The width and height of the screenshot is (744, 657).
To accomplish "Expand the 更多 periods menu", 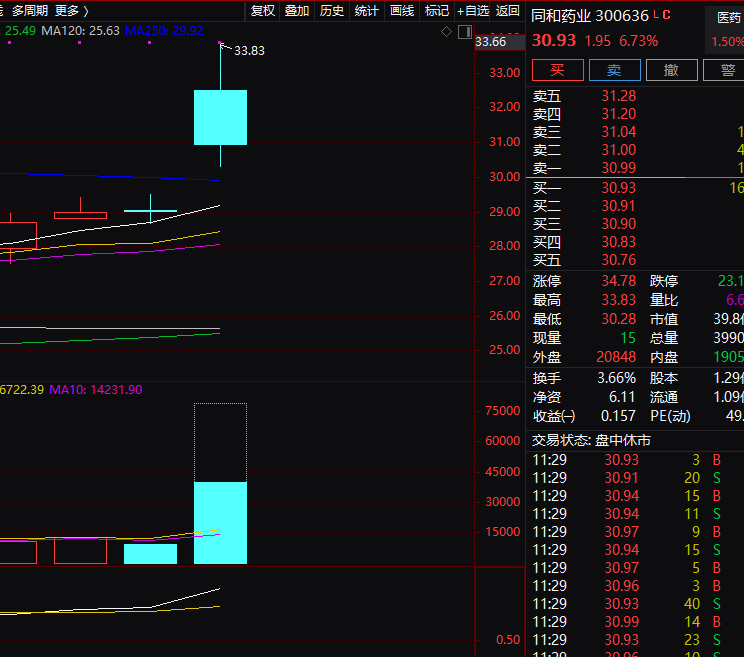I will click(72, 10).
